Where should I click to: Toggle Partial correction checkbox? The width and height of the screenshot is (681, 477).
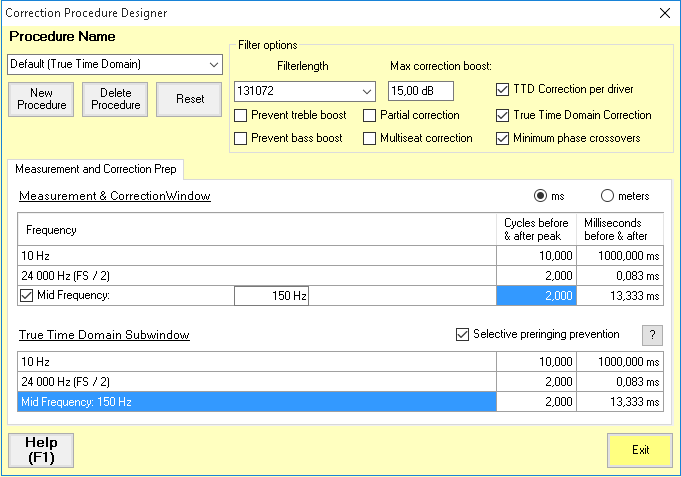click(x=370, y=115)
